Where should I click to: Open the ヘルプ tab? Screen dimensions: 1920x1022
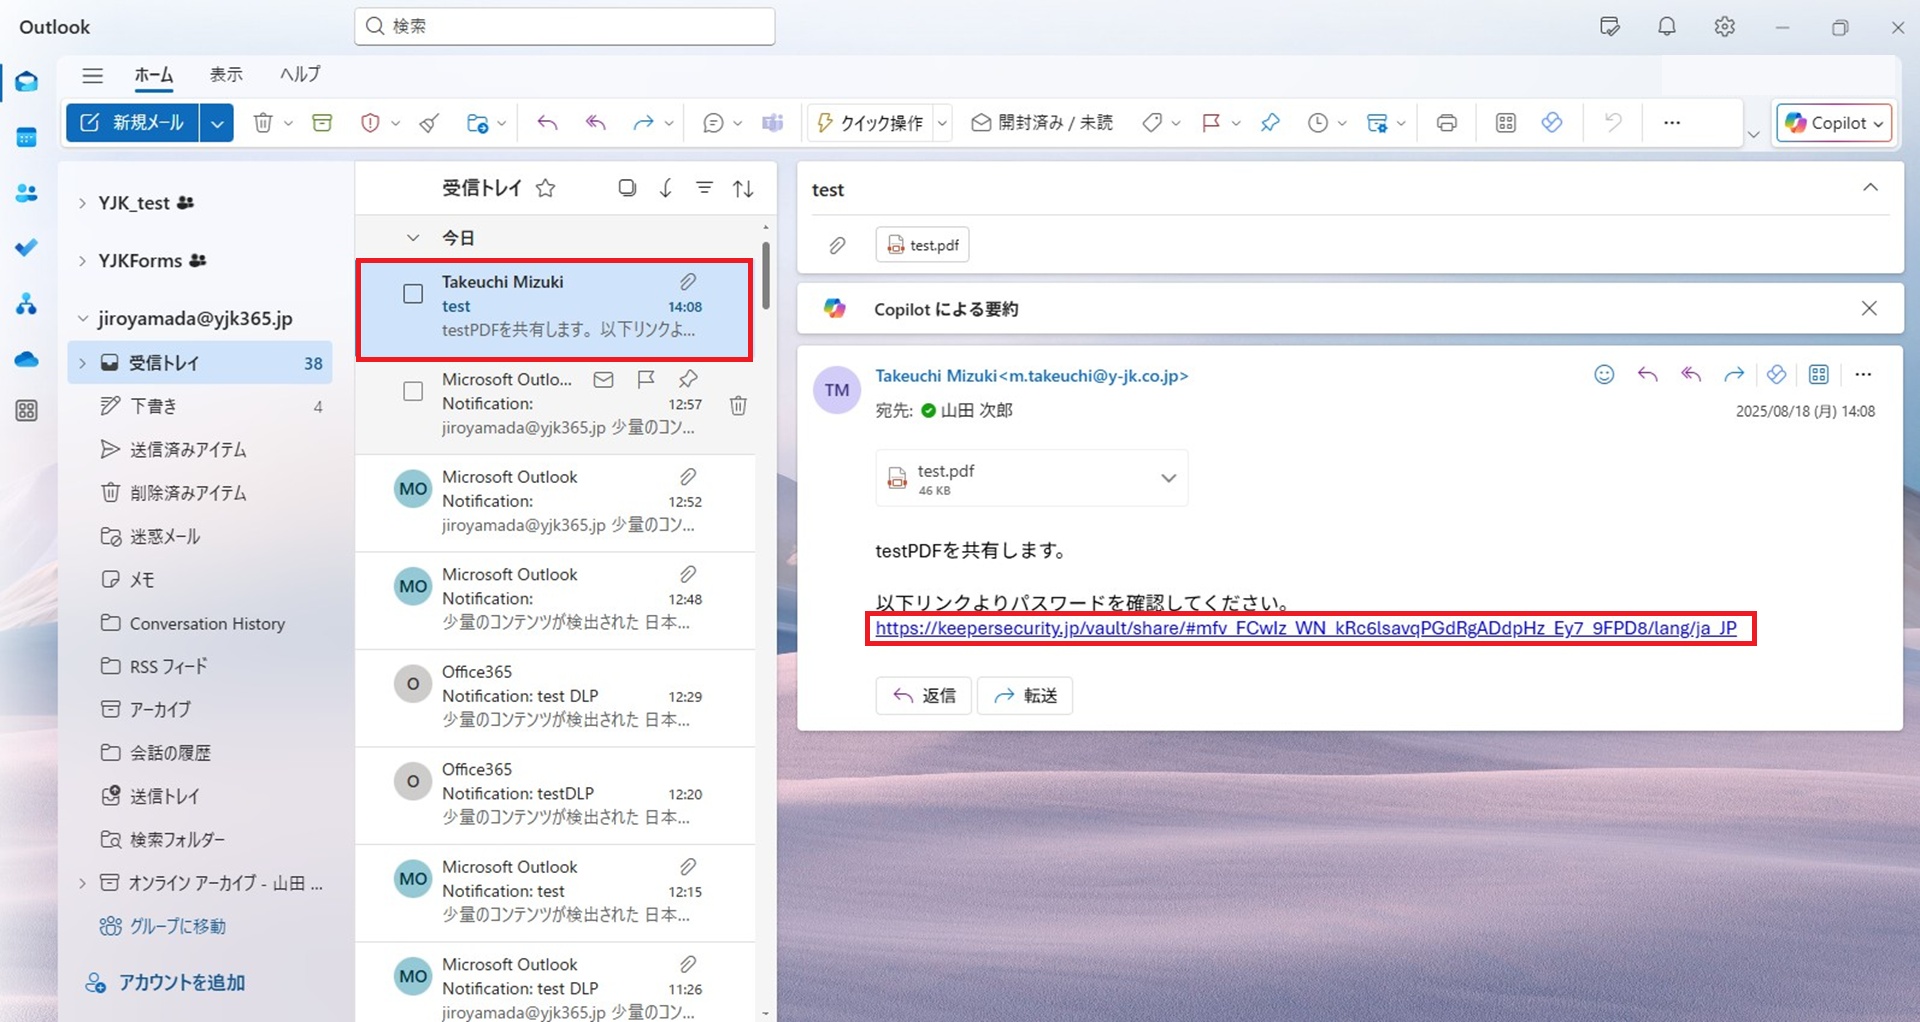(x=300, y=75)
